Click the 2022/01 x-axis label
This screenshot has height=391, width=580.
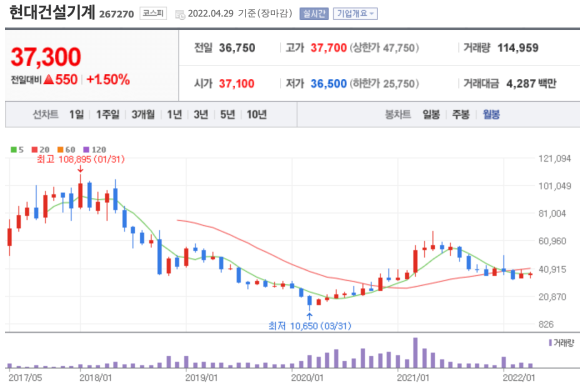coord(519,378)
